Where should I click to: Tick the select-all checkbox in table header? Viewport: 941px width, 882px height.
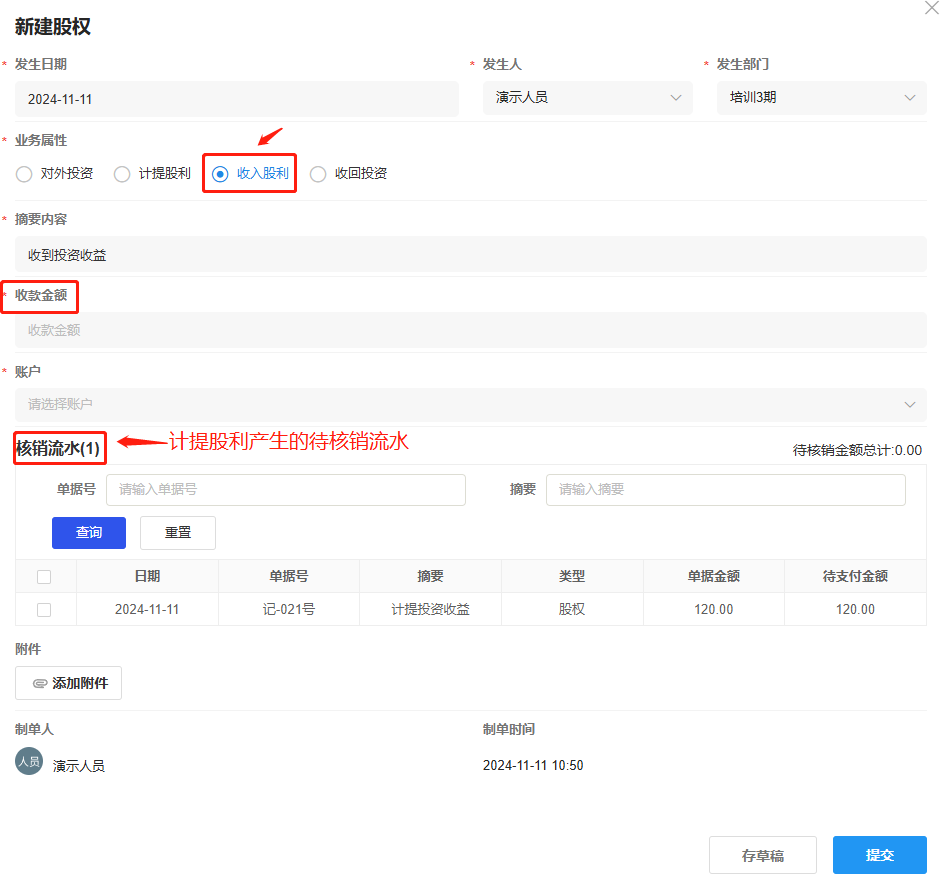pos(44,577)
